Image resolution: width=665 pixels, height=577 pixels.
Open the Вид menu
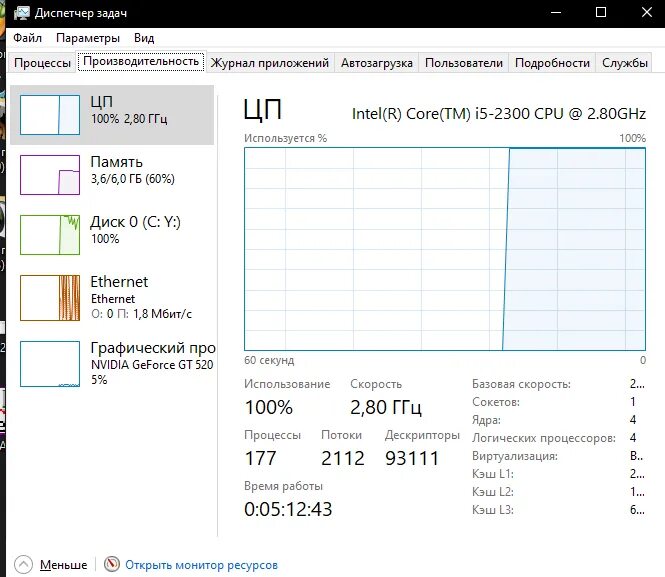pyautogui.click(x=144, y=38)
